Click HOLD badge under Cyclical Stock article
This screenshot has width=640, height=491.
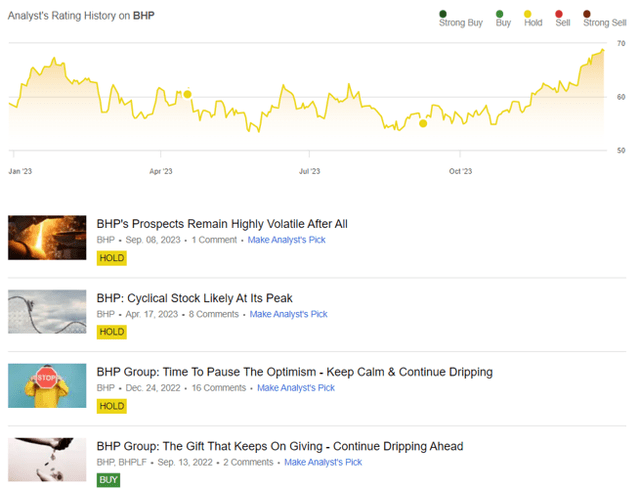click(111, 332)
